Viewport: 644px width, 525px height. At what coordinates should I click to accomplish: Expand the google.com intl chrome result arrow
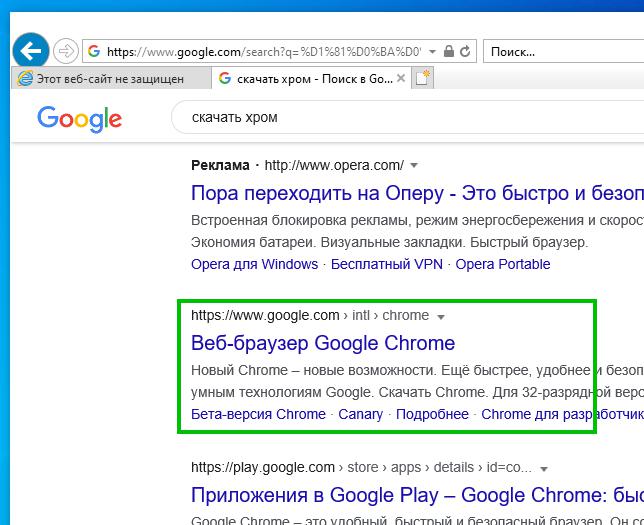441,317
